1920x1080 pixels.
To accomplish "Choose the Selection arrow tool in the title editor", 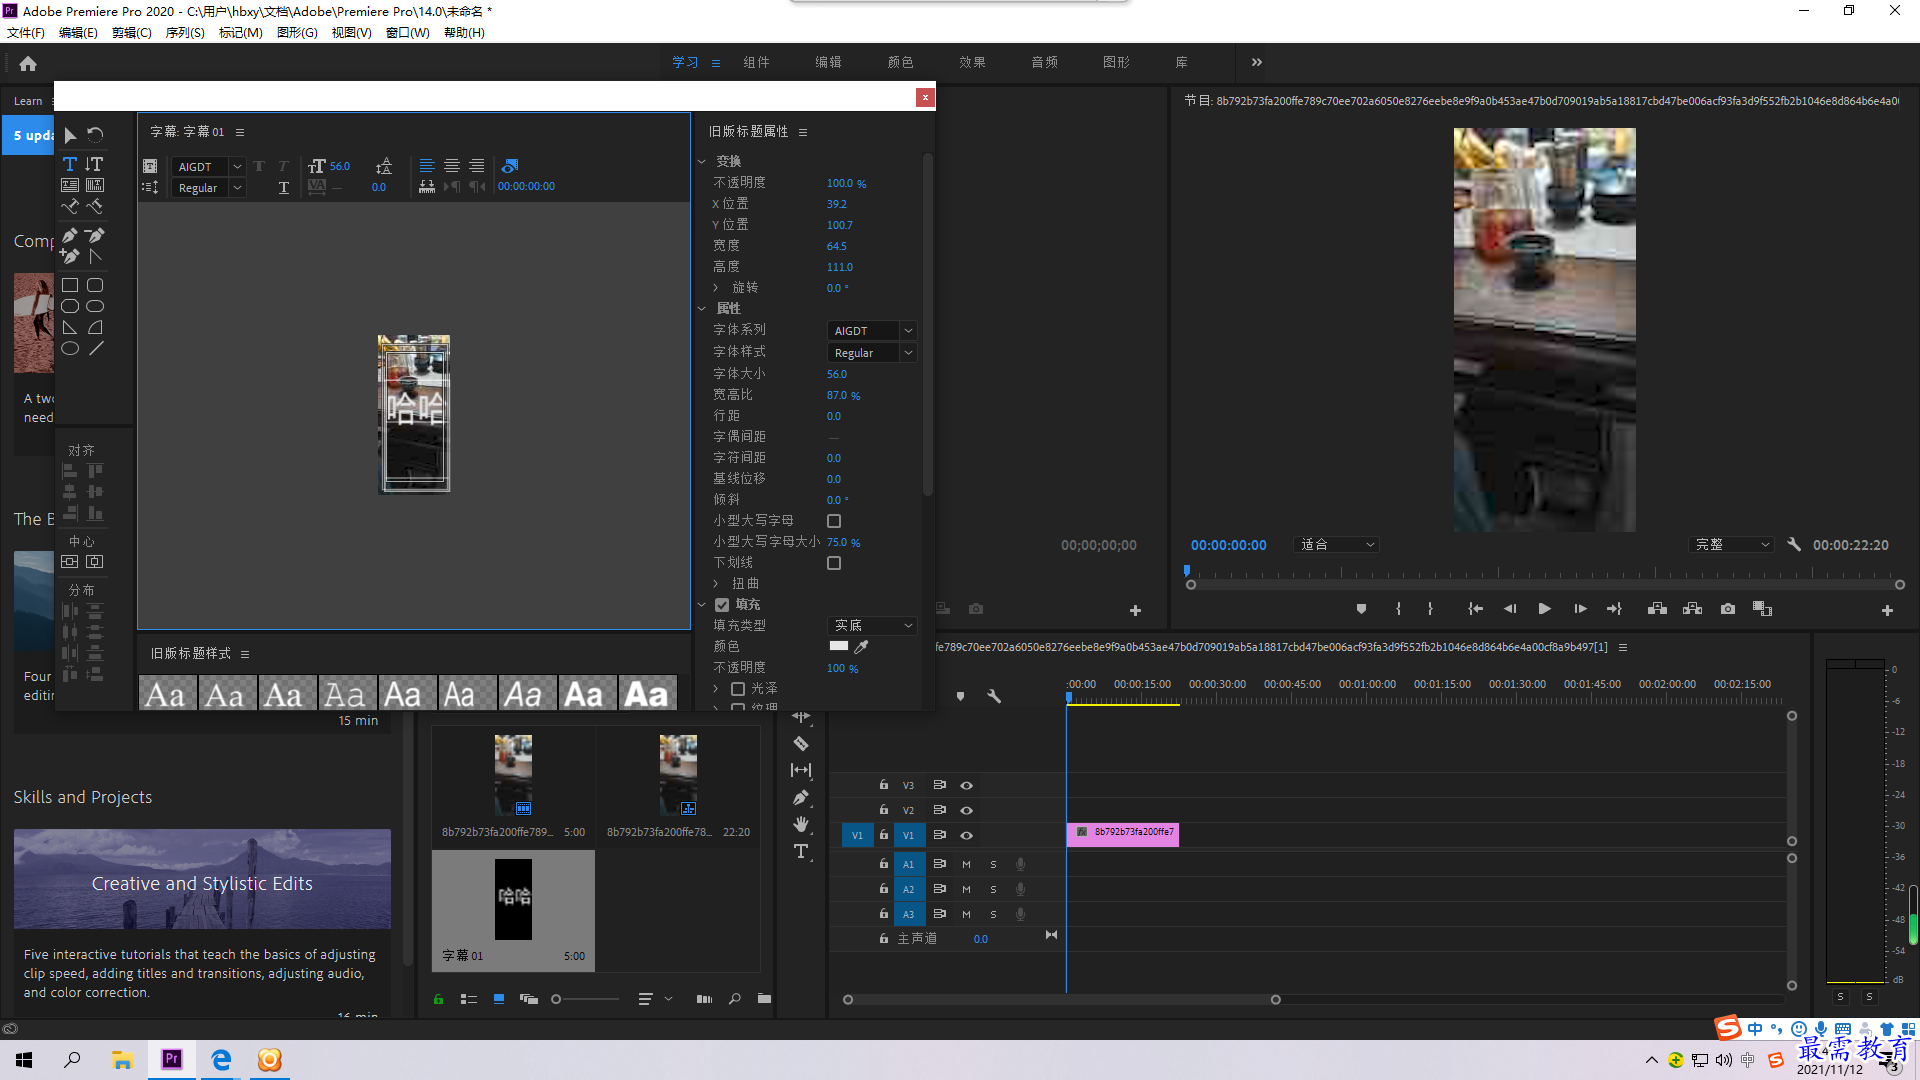I will 70,135.
